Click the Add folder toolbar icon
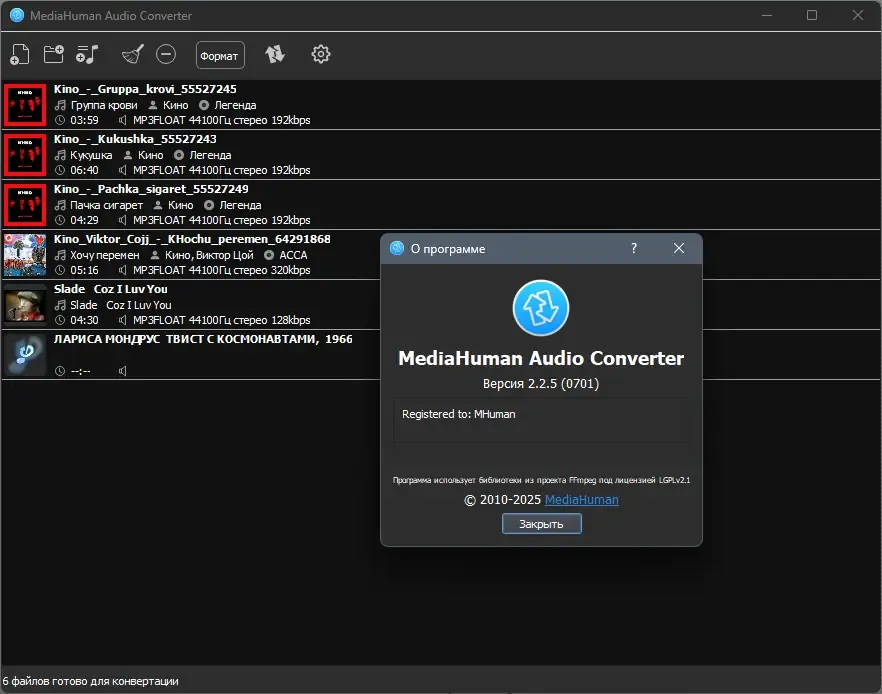This screenshot has width=882, height=694. pos(54,54)
